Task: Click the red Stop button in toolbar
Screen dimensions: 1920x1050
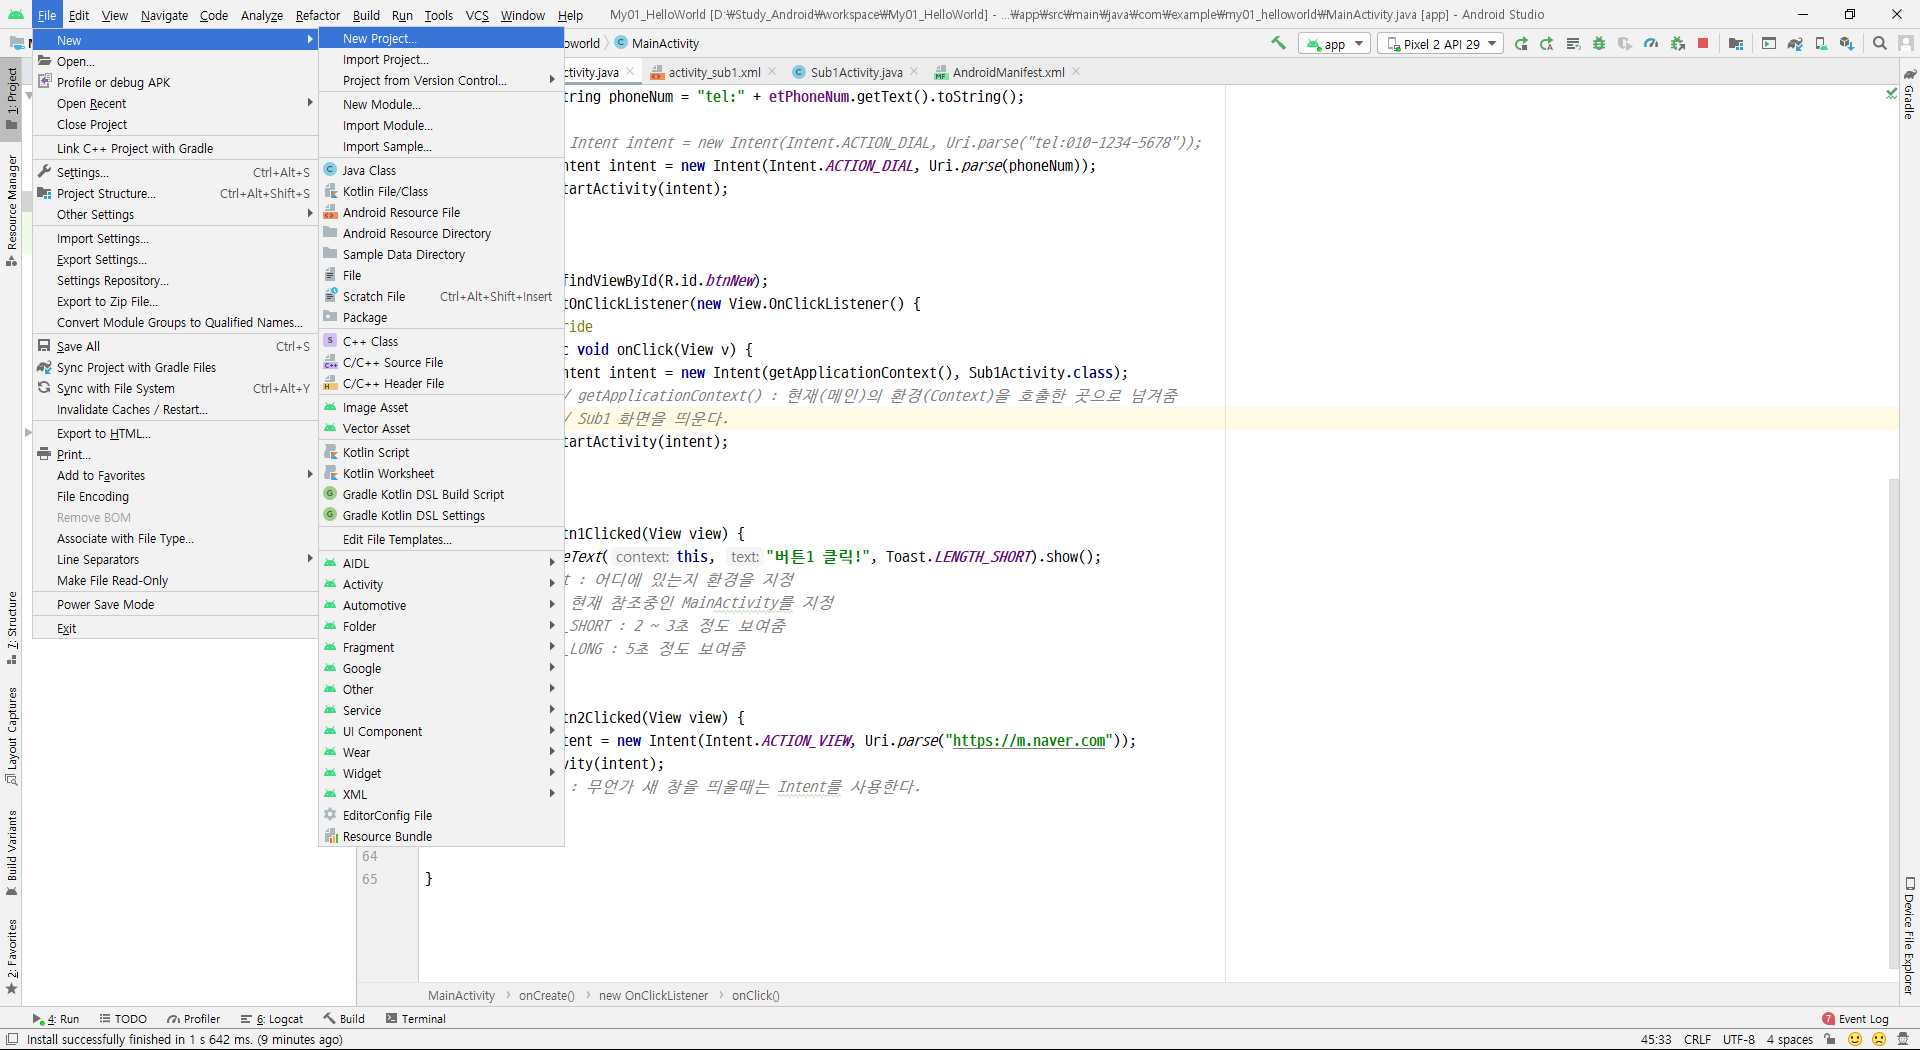Action: 1703,43
